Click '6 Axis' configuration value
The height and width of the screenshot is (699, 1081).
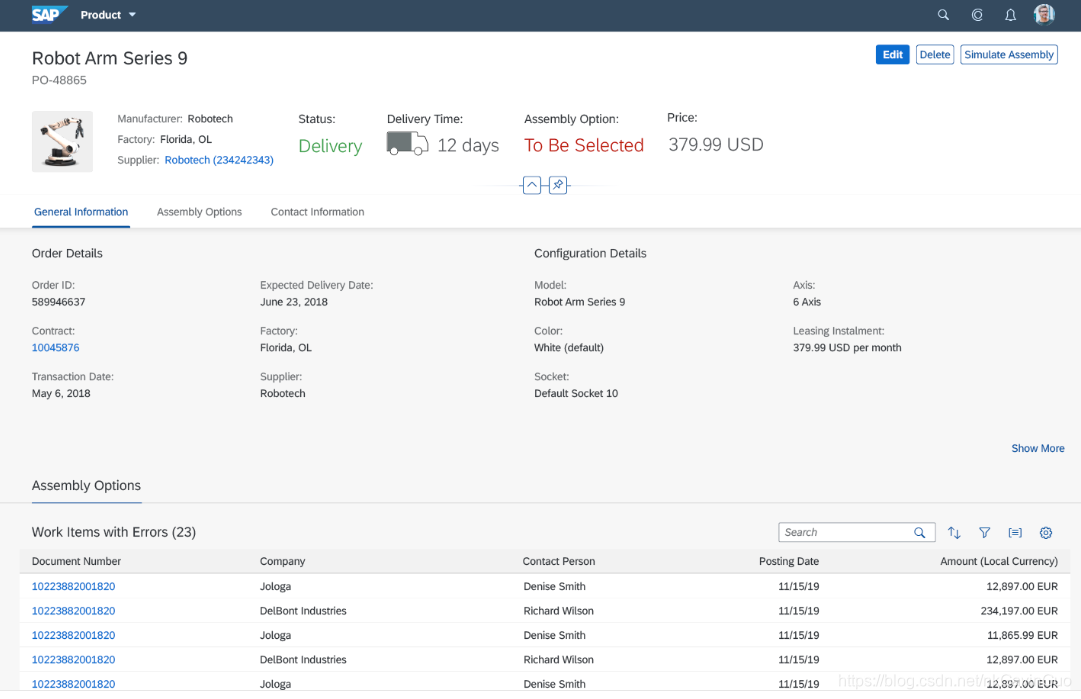coord(807,302)
